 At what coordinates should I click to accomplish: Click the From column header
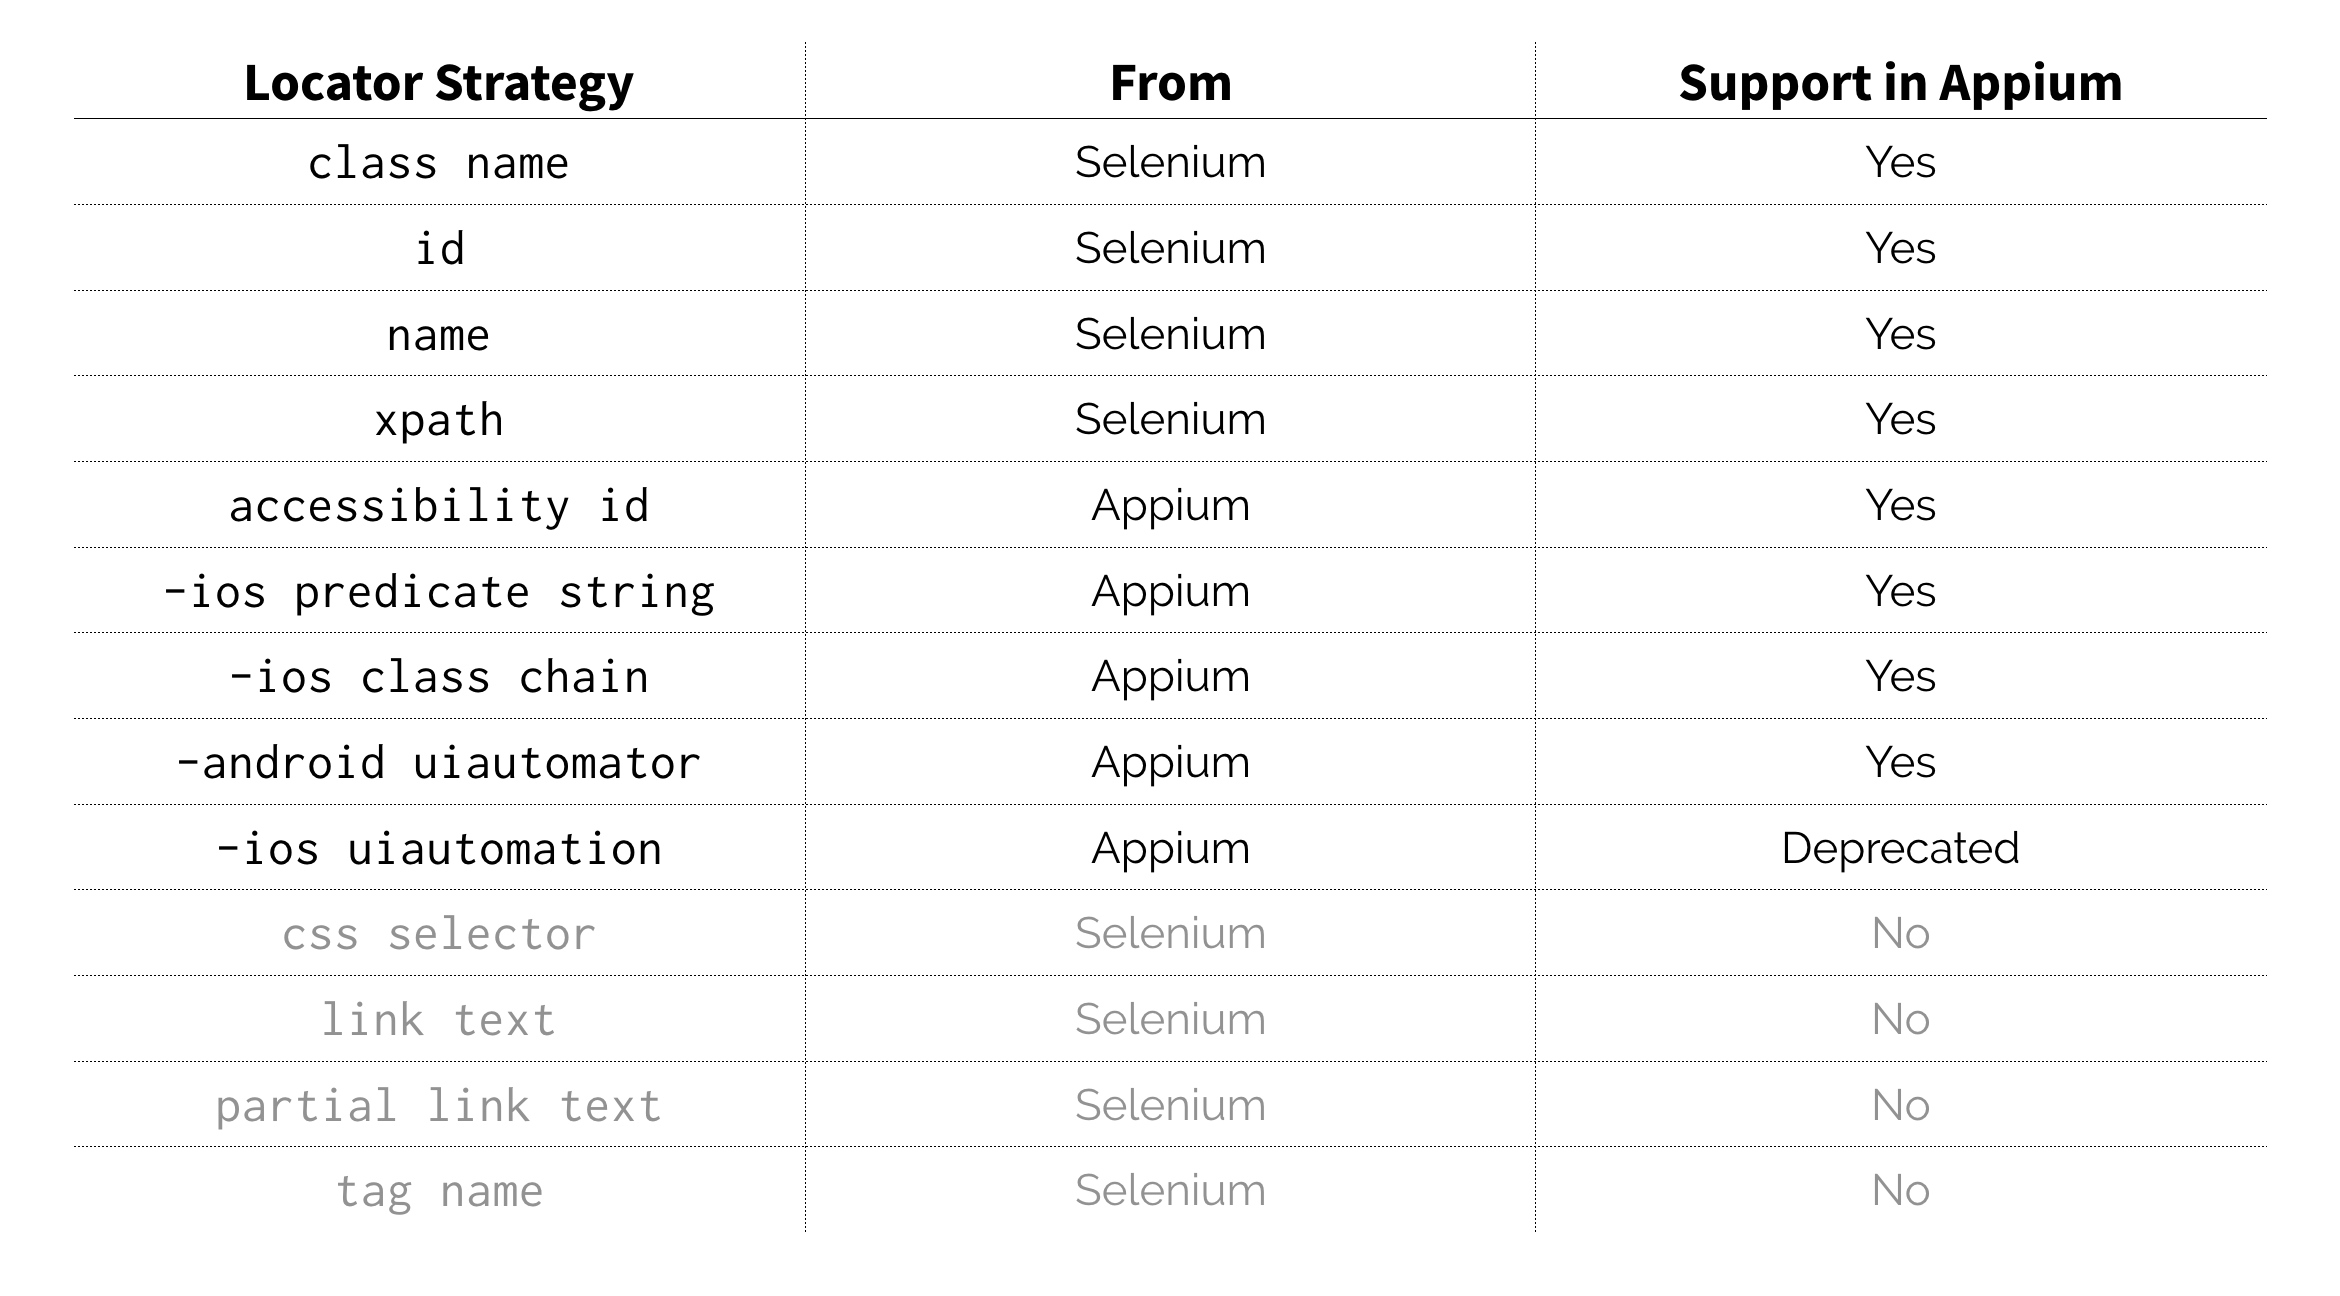click(x=1170, y=83)
